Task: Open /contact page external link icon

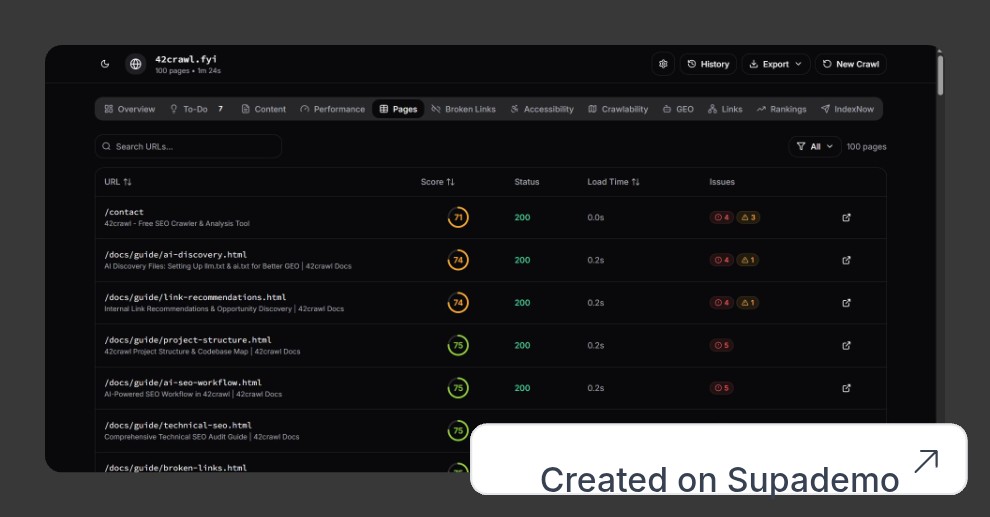Action: (846, 217)
